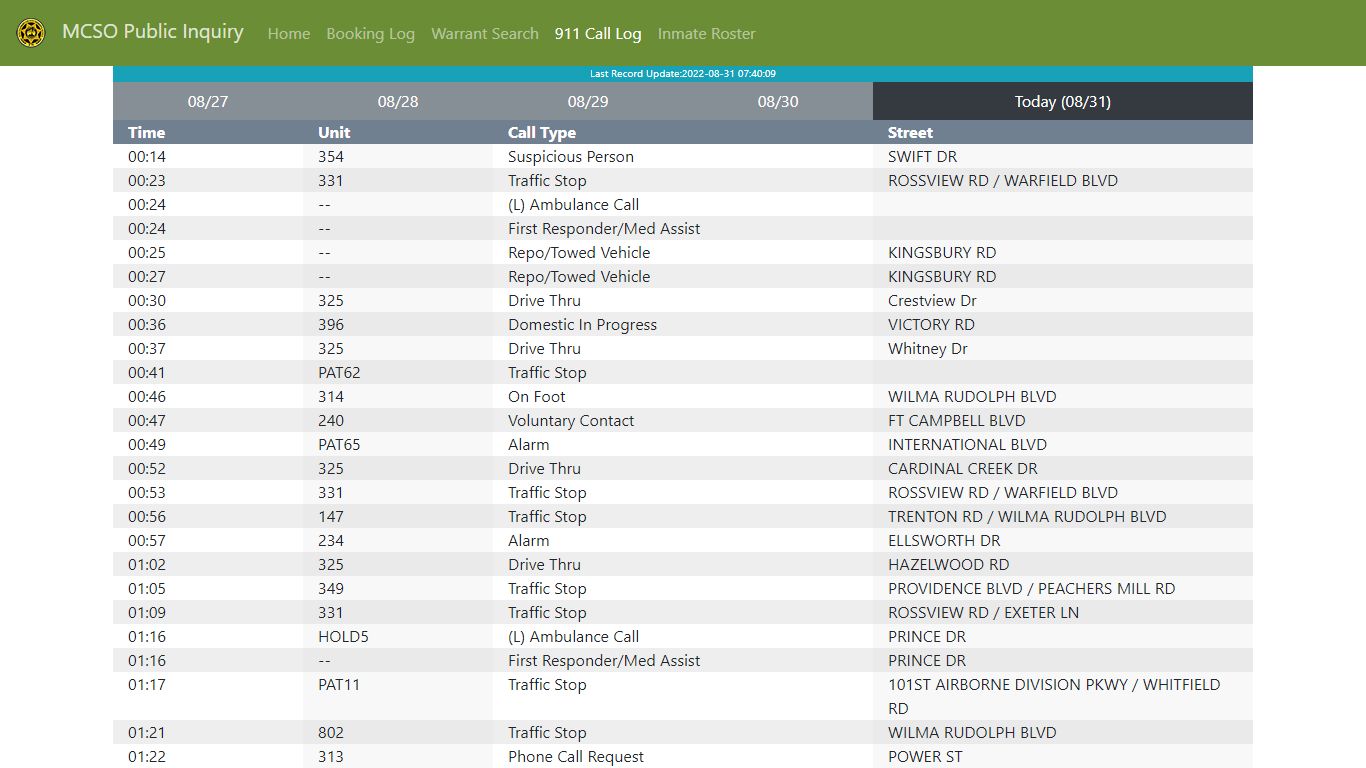Image resolution: width=1366 pixels, height=768 pixels.
Task: Click PROVIDENCE BLVD / PEACHERS MILL RD cell
Action: [x=1063, y=588]
